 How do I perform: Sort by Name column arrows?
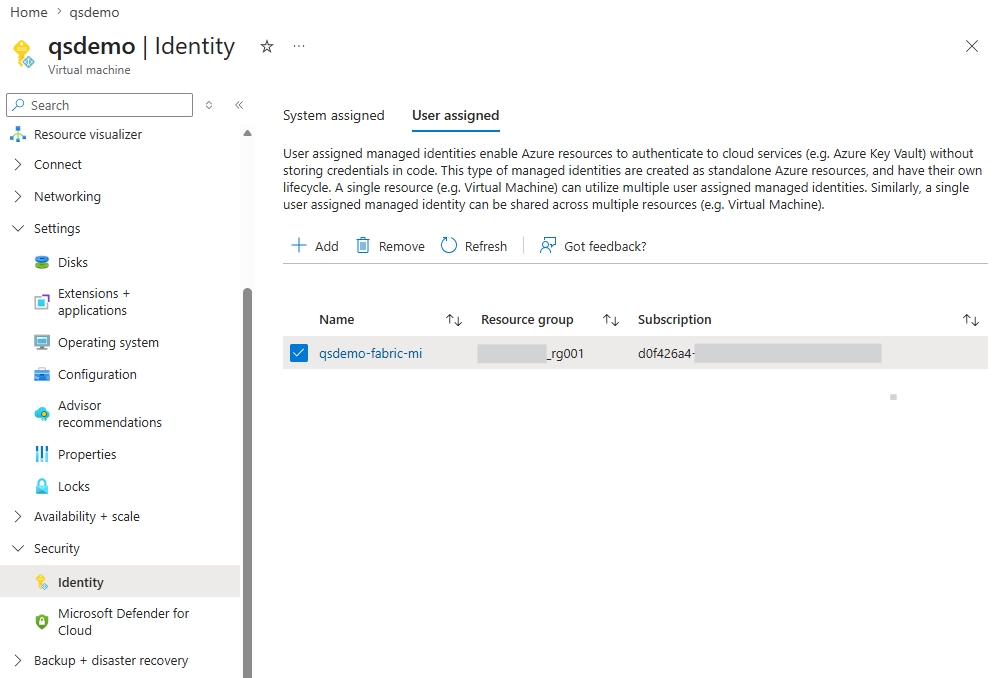453,320
